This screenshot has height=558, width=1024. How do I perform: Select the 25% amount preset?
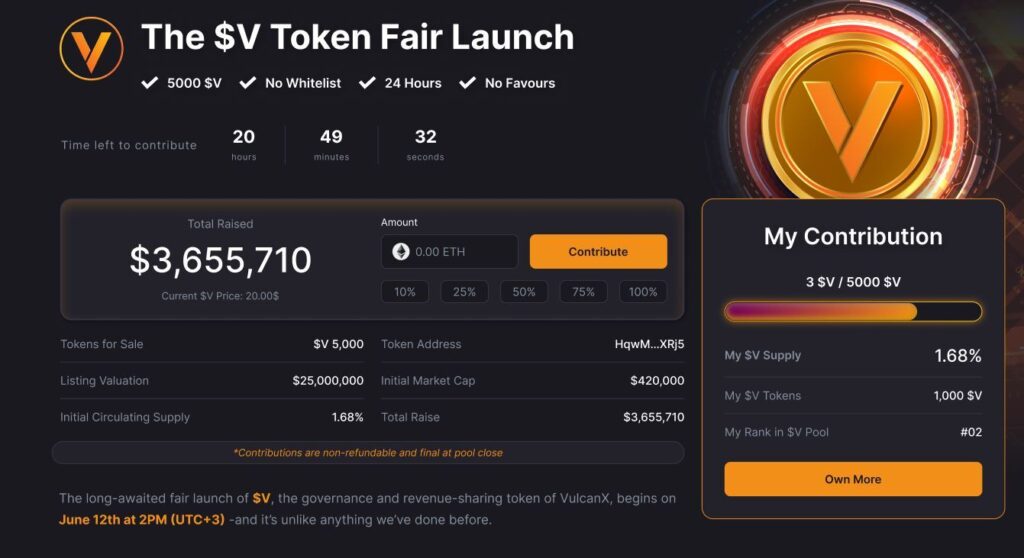tap(464, 292)
